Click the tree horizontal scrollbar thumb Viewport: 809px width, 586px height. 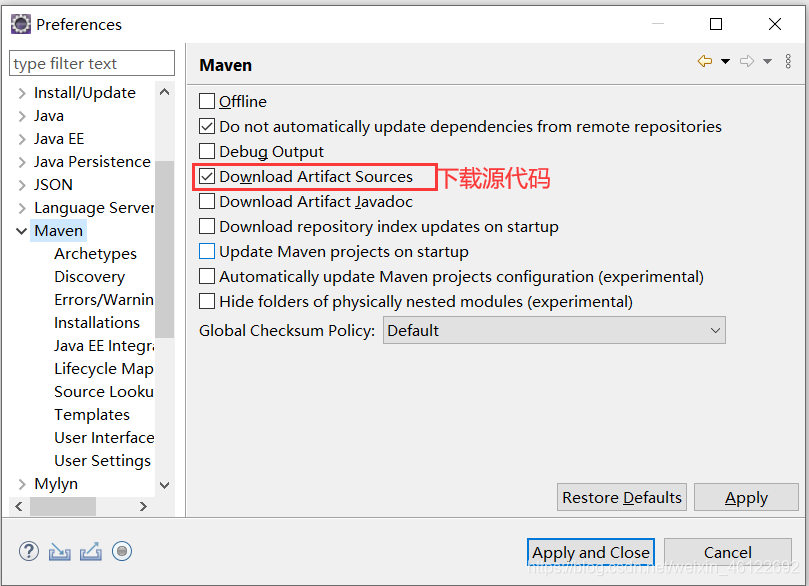tap(63, 507)
